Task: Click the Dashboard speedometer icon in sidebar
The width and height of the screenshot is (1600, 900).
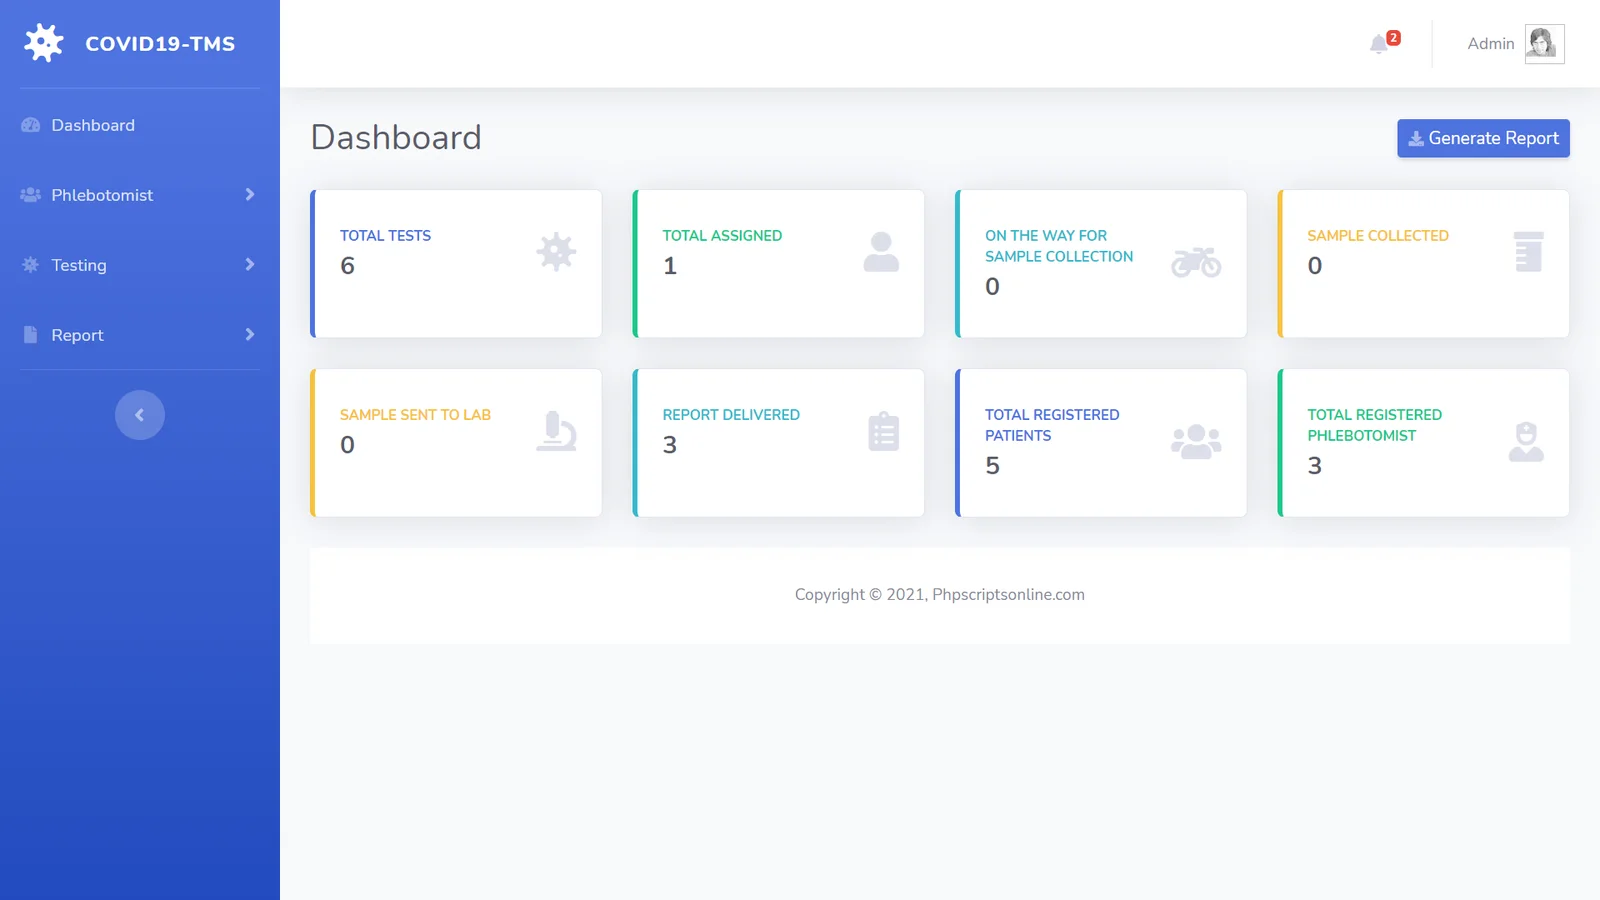Action: point(31,125)
